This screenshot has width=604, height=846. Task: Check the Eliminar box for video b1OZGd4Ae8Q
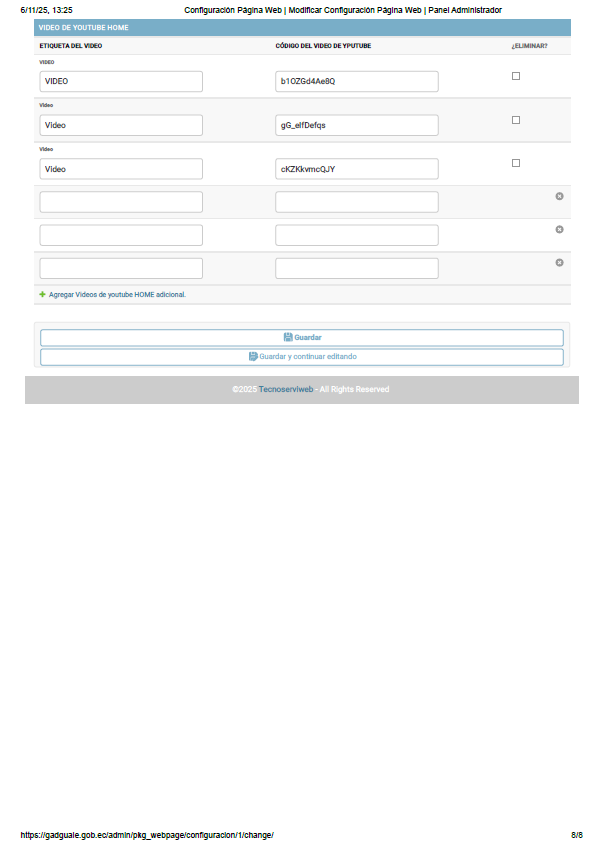coord(516,76)
